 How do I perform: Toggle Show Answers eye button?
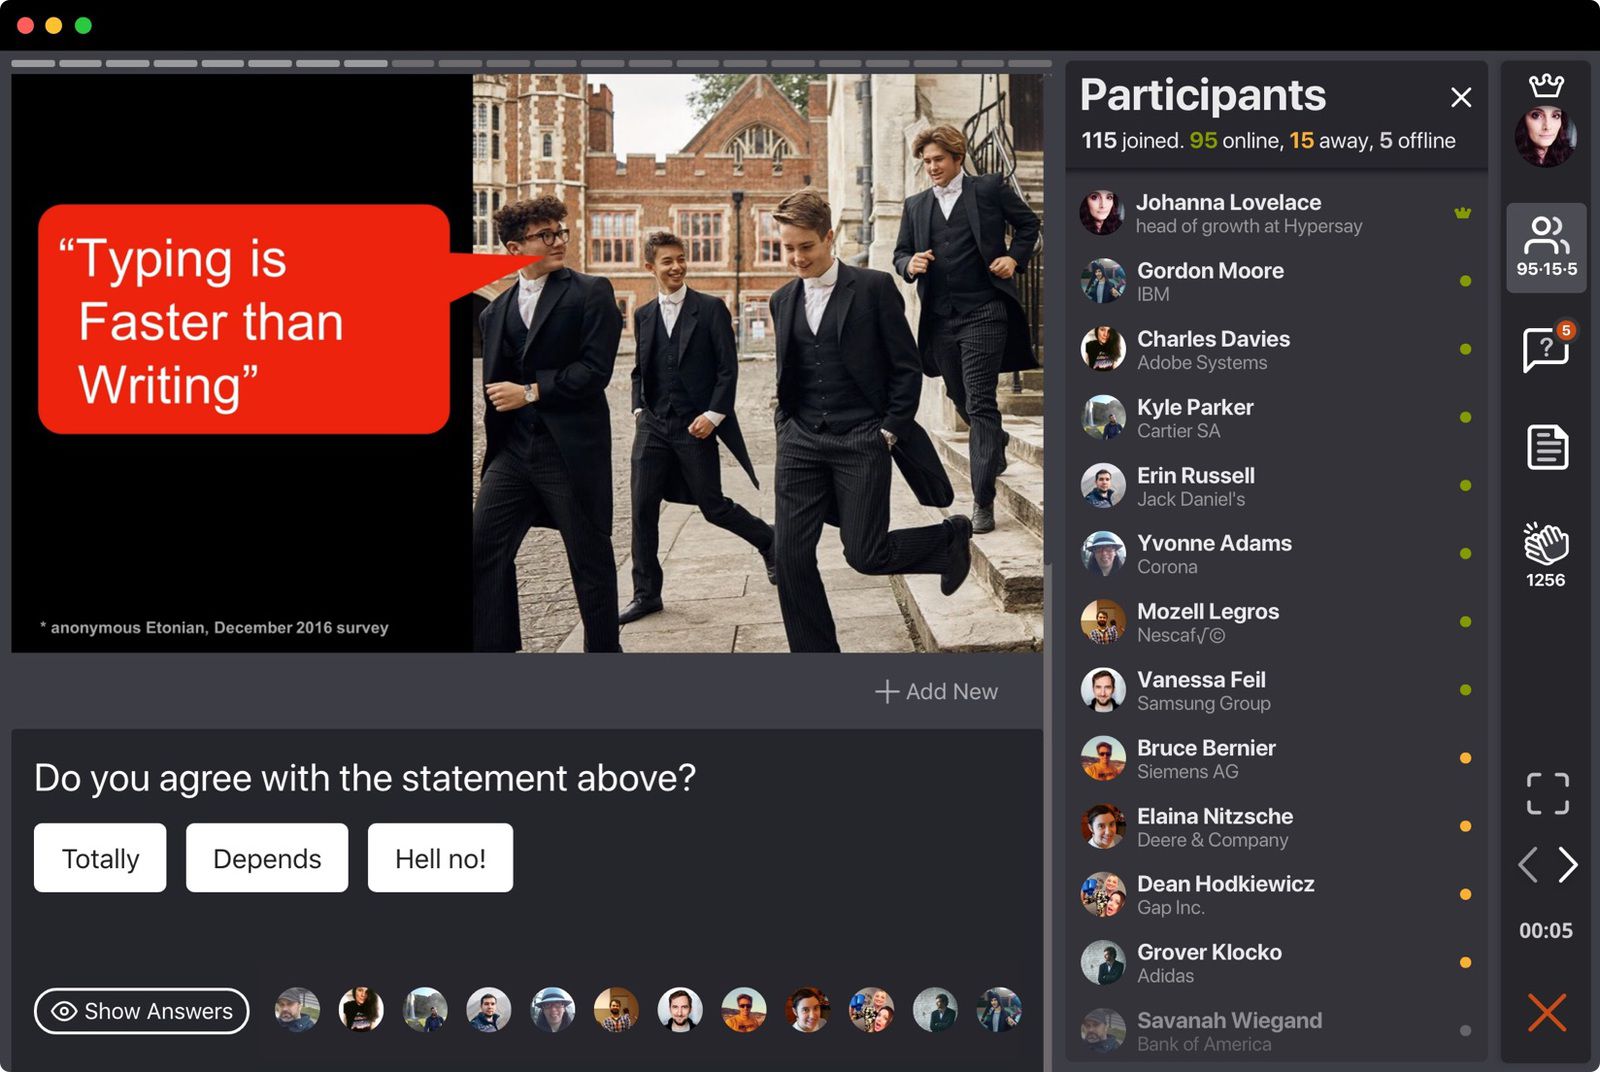pyautogui.click(x=141, y=1011)
